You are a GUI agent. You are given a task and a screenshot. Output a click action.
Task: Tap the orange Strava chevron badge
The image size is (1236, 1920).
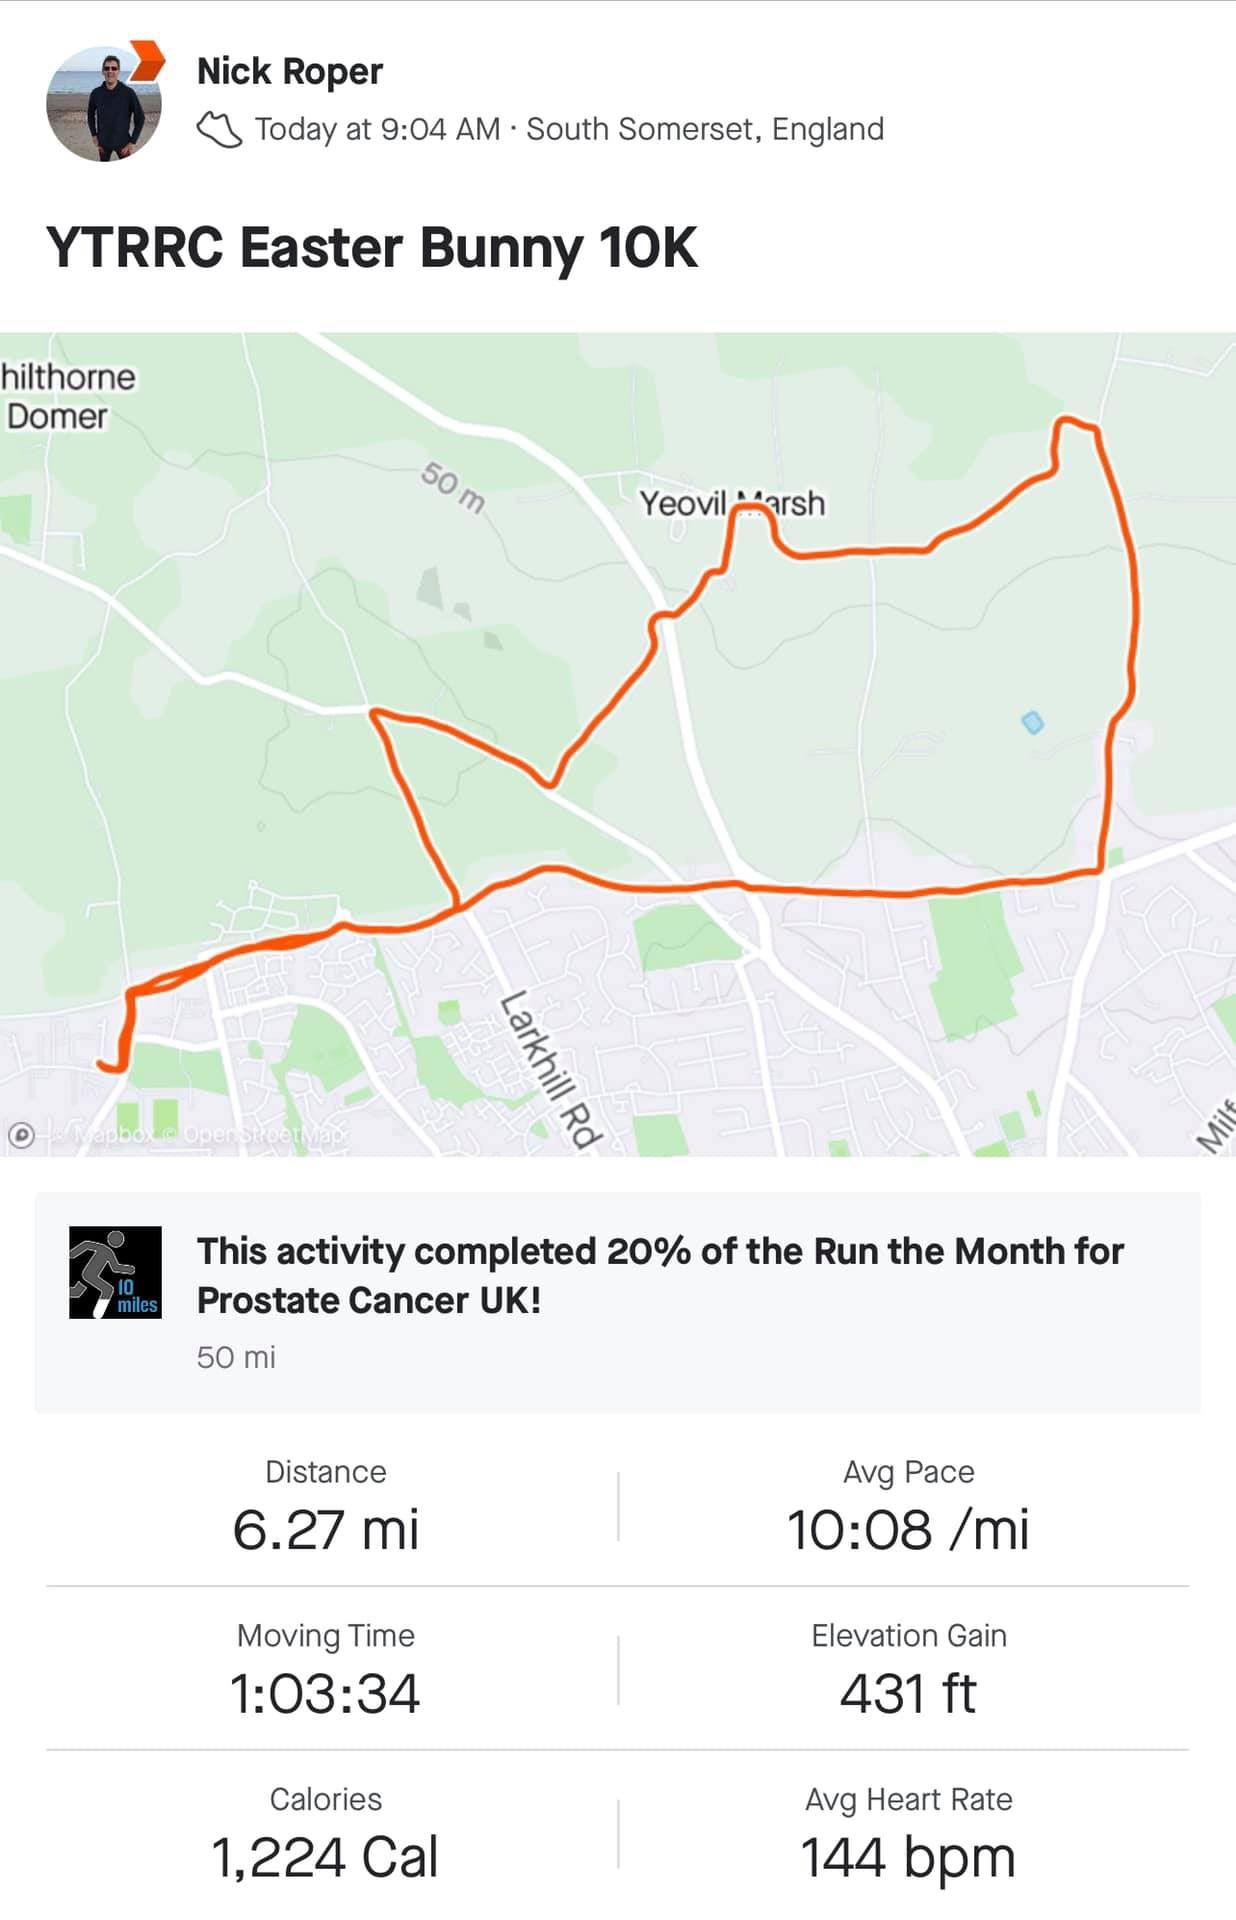pos(148,60)
